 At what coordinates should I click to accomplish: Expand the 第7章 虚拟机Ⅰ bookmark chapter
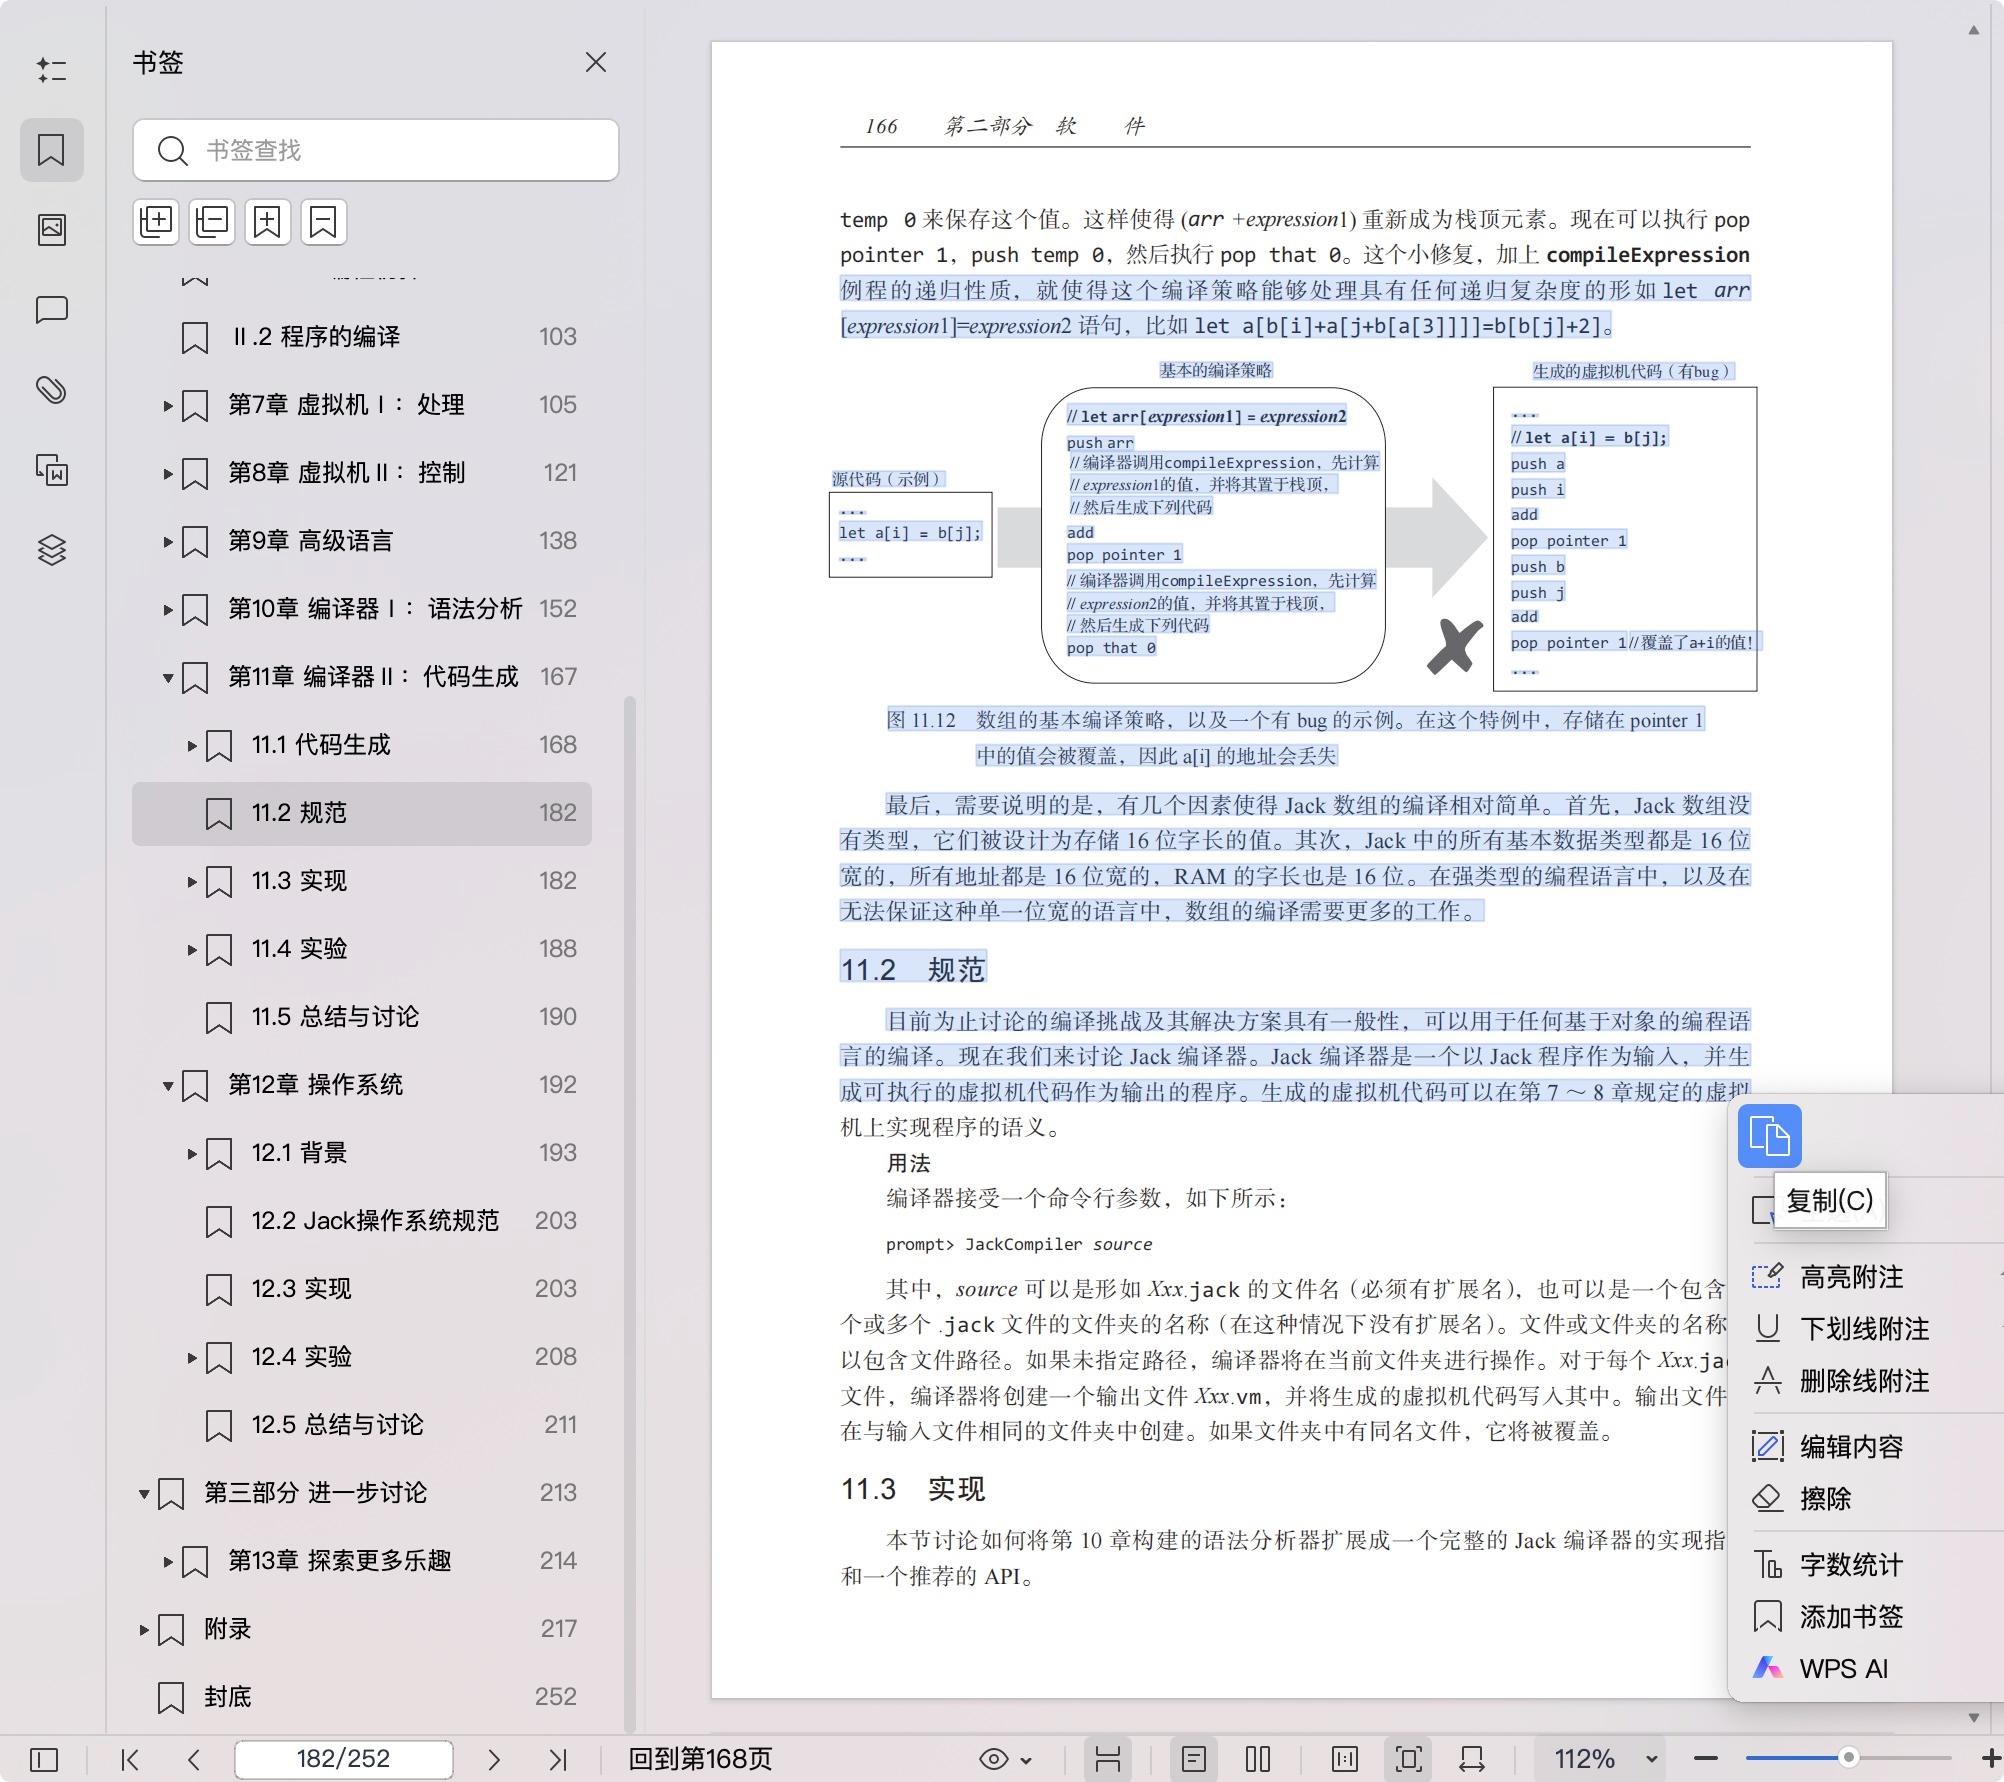166,405
